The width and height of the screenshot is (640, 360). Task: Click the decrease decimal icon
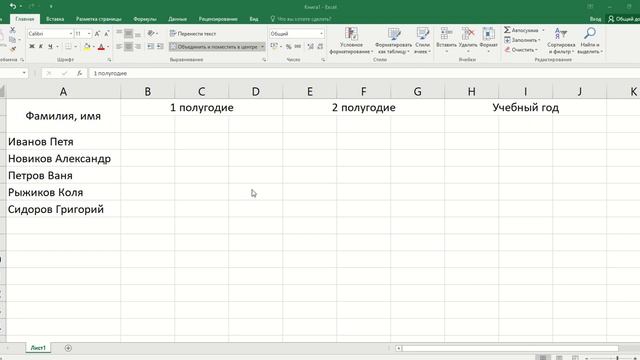point(320,47)
